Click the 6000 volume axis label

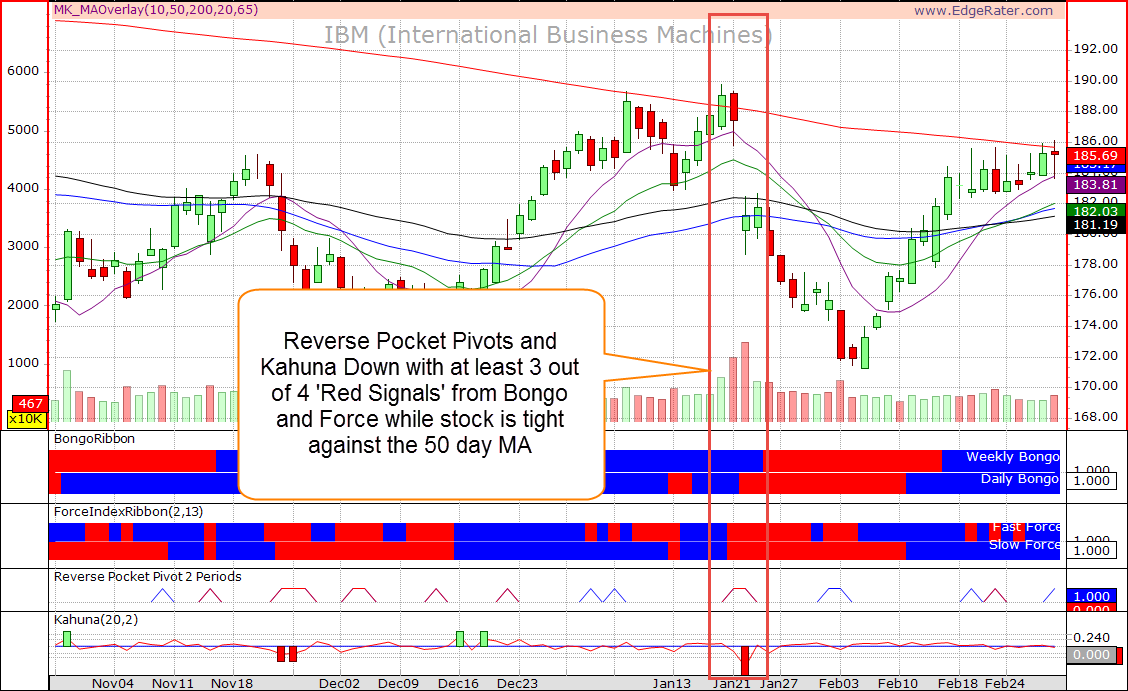pyautogui.click(x=23, y=71)
